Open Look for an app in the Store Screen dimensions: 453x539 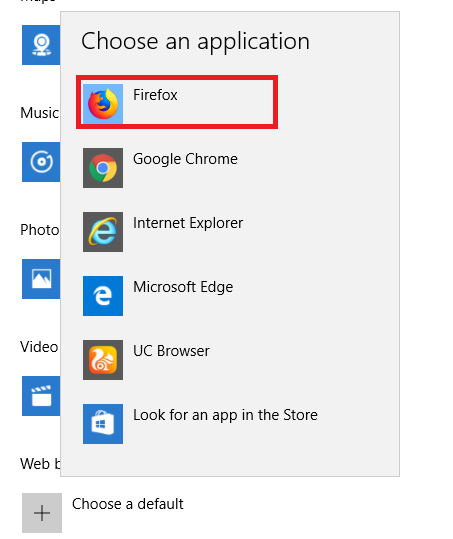pos(225,415)
